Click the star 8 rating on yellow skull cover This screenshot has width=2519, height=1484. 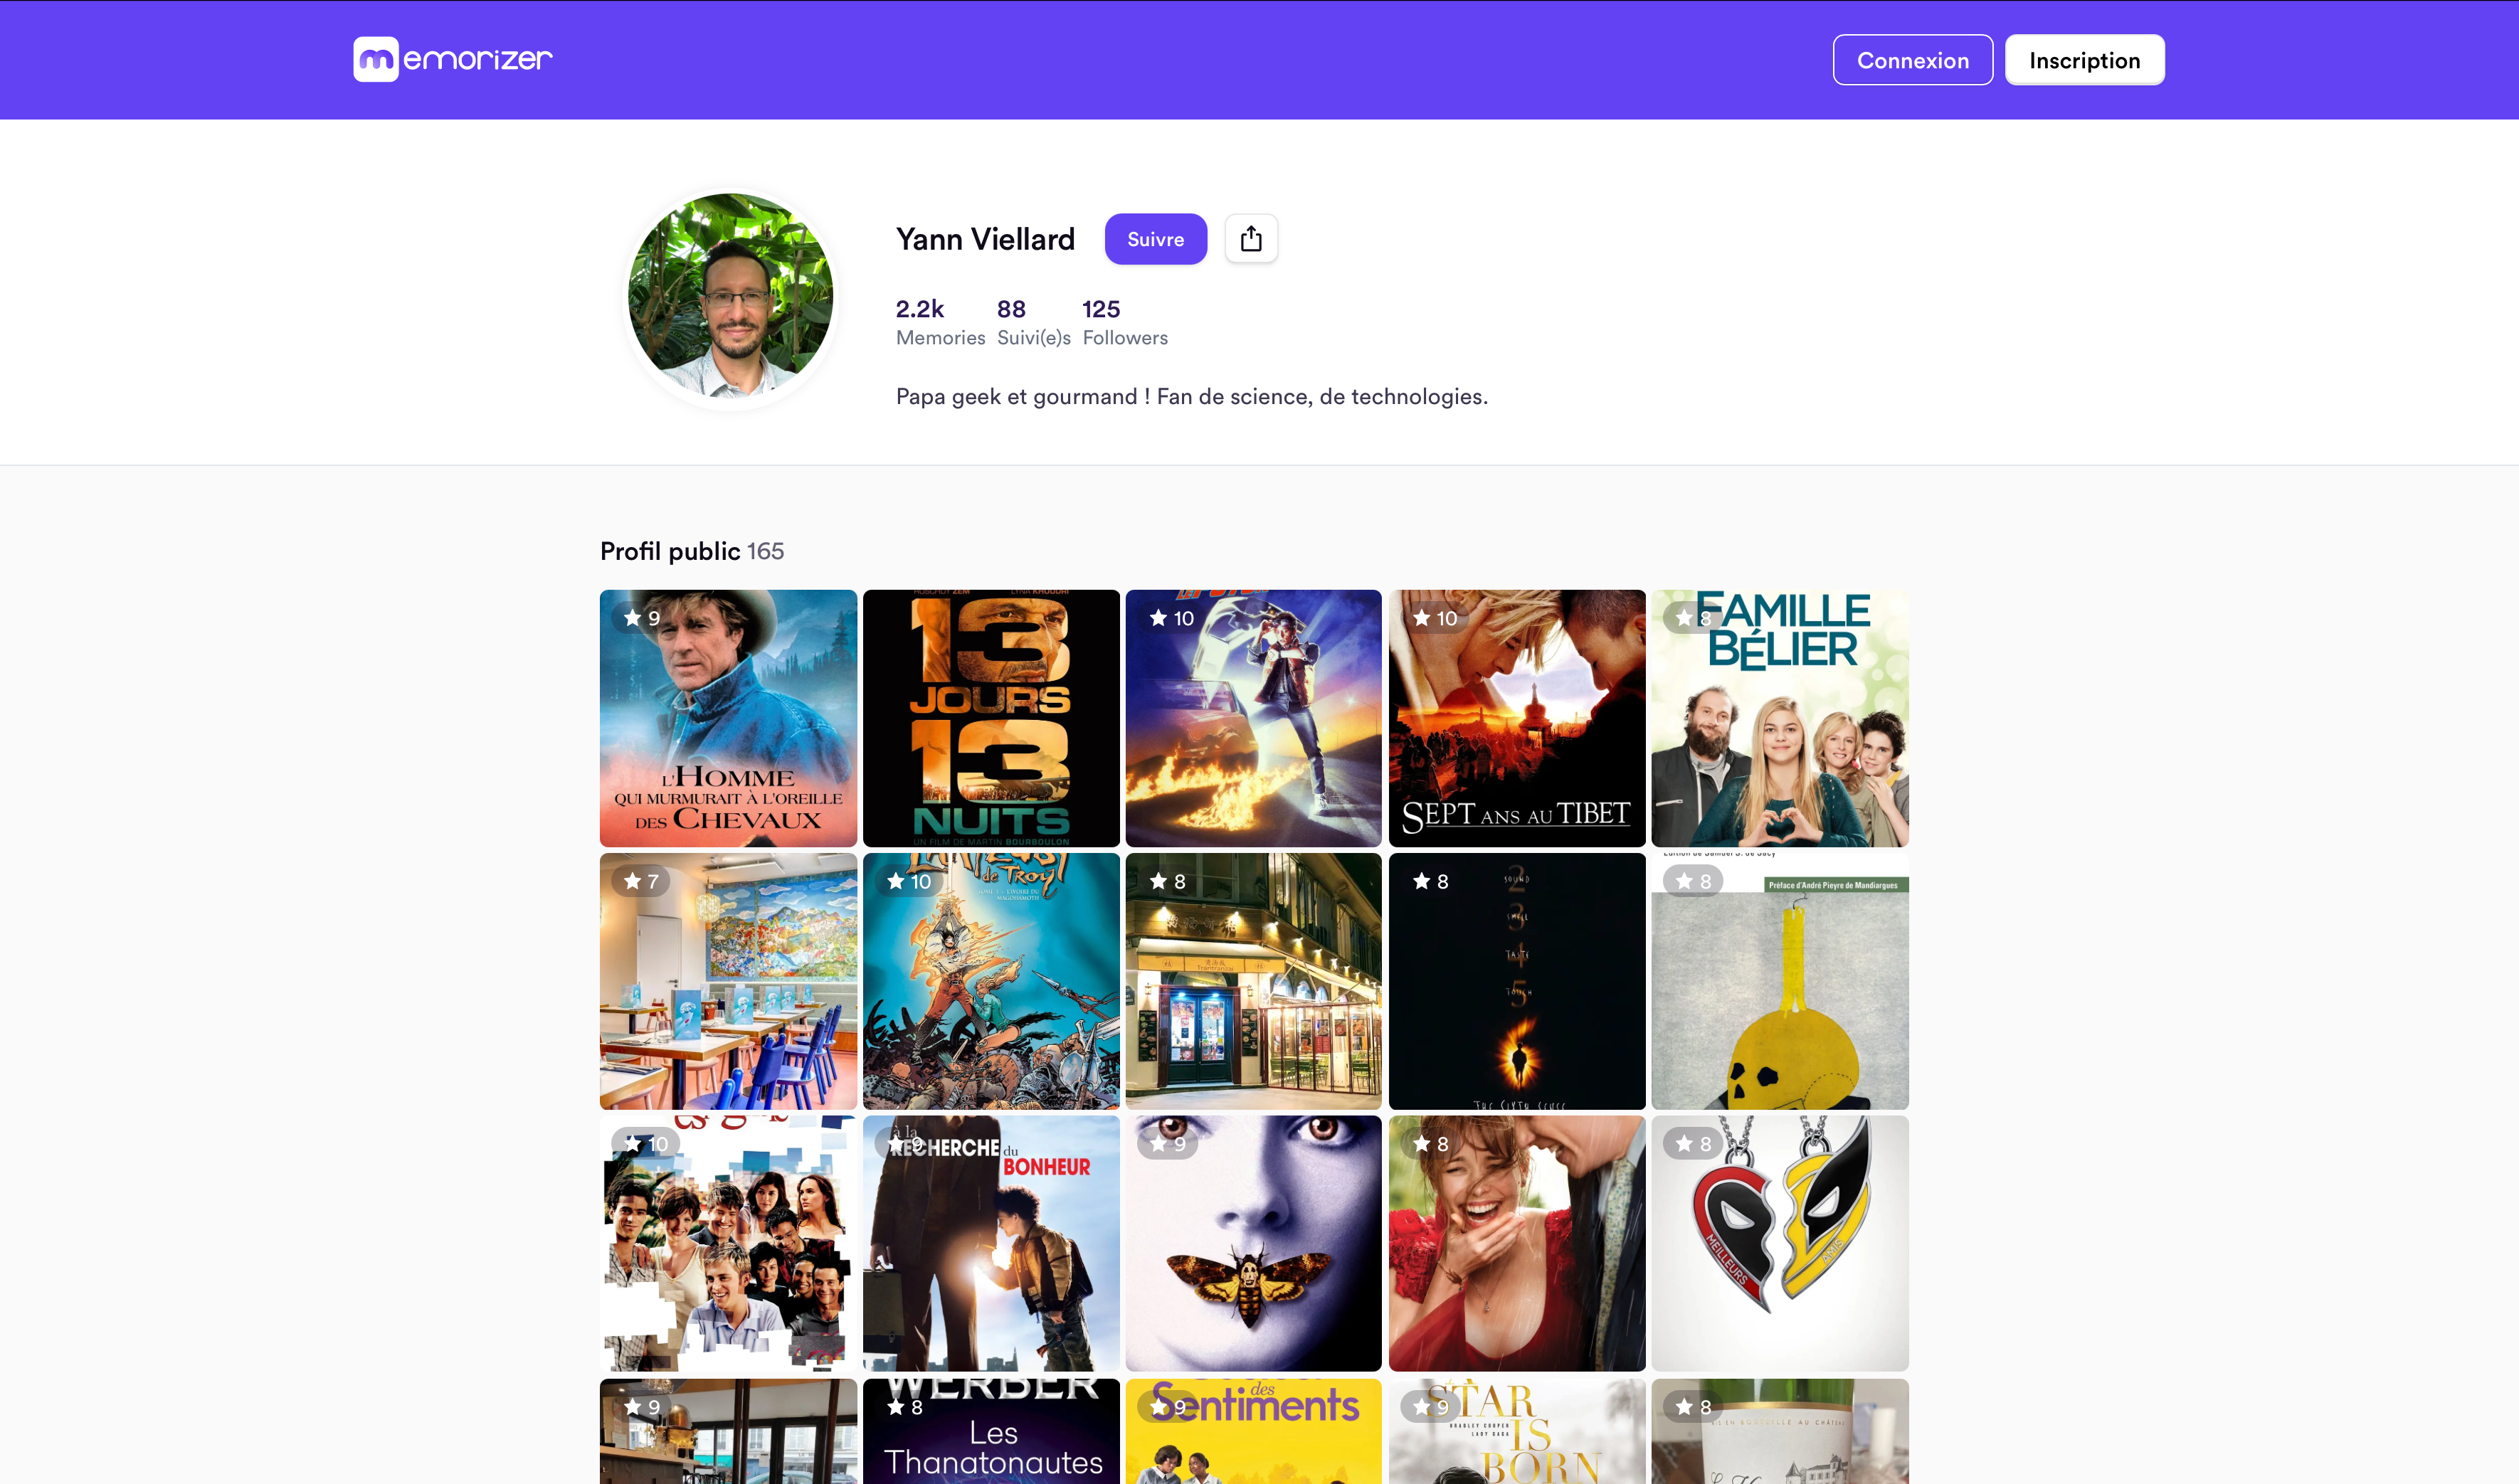point(1693,881)
